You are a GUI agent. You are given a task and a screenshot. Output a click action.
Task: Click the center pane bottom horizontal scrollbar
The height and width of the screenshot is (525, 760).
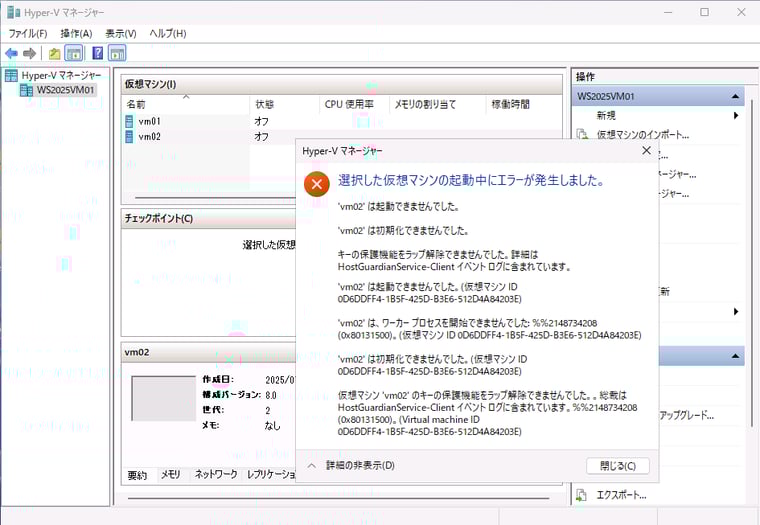[x=338, y=498]
